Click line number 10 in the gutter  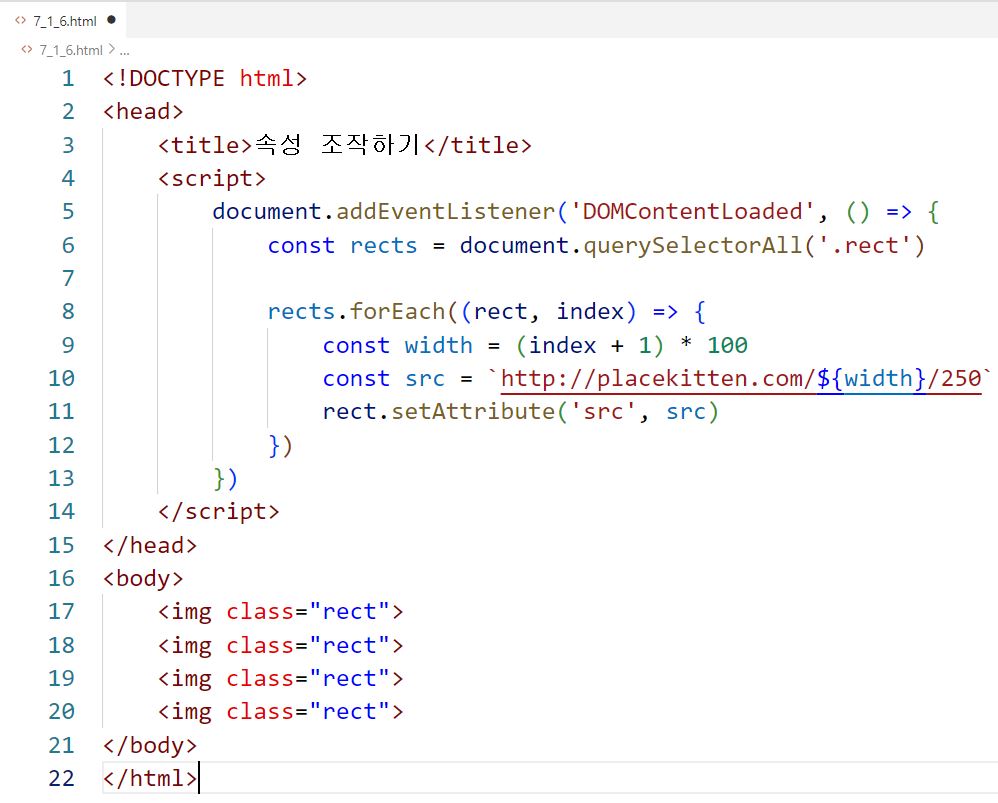tap(61, 379)
